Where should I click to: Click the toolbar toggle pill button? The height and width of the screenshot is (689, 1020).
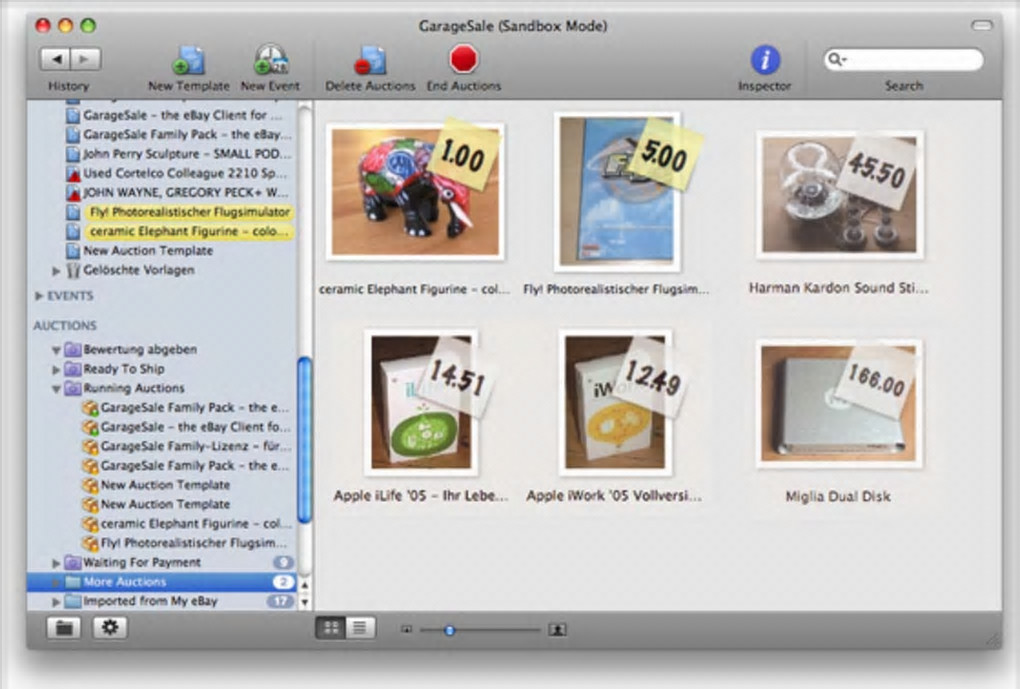pyautogui.click(x=982, y=25)
